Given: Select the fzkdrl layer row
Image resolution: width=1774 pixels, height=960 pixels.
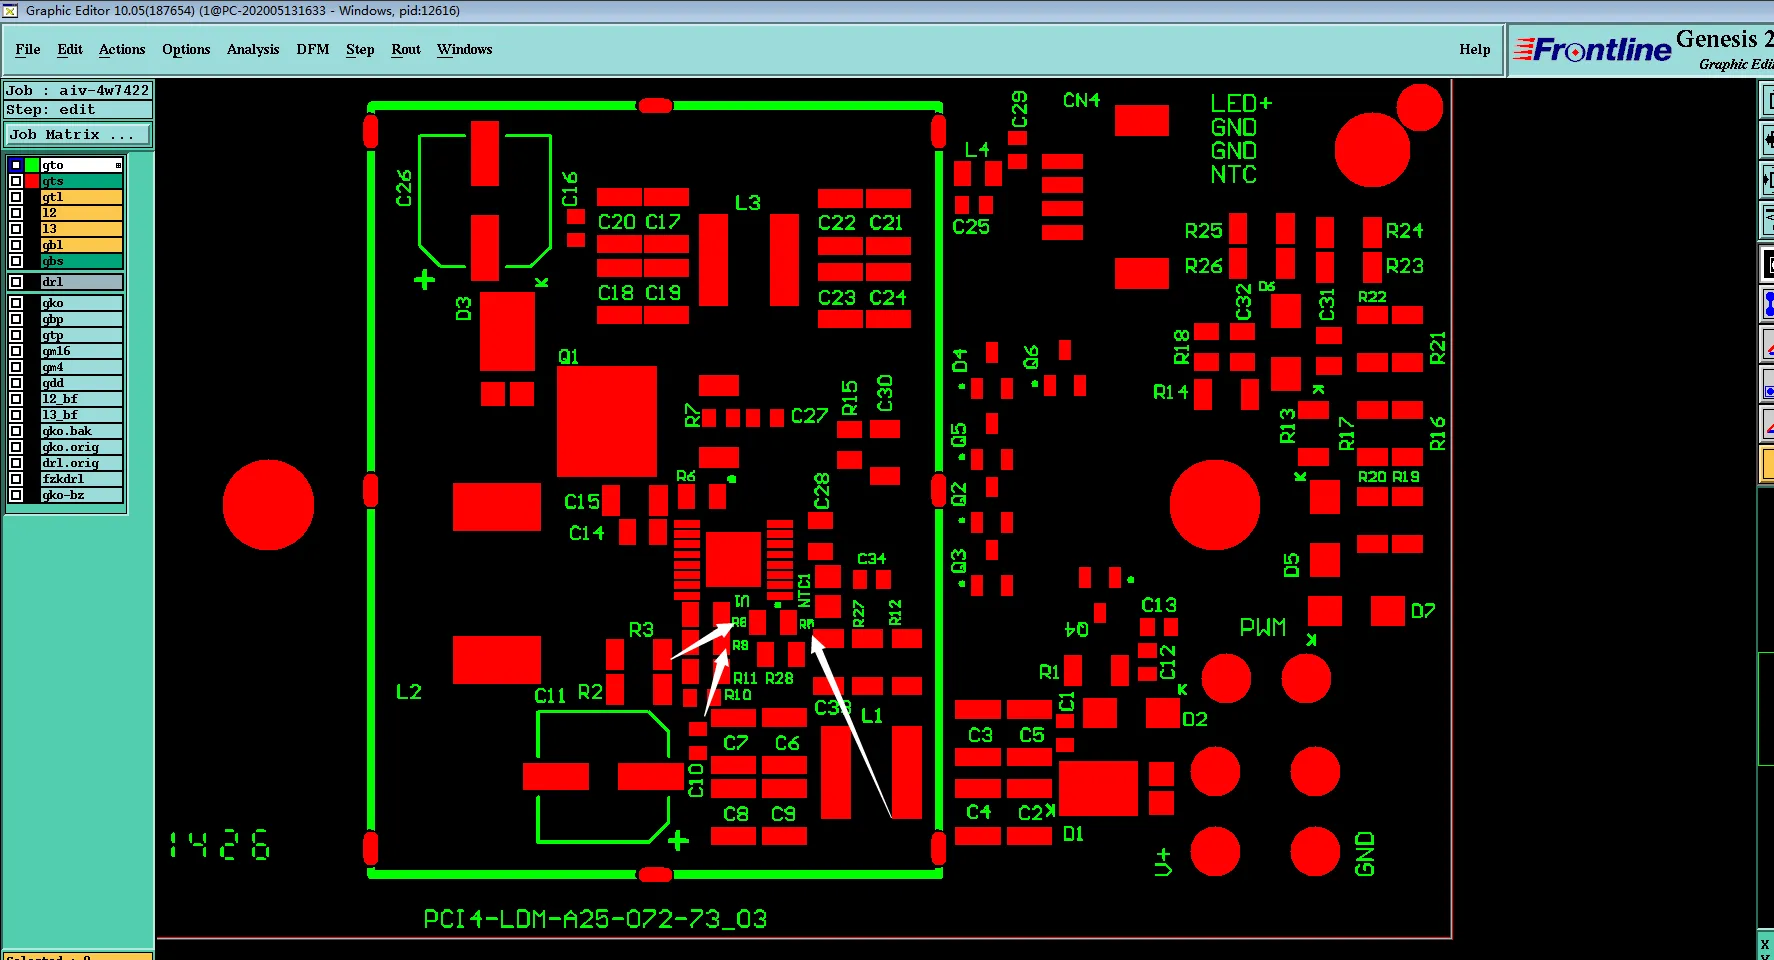Looking at the screenshot, I should [x=65, y=479].
